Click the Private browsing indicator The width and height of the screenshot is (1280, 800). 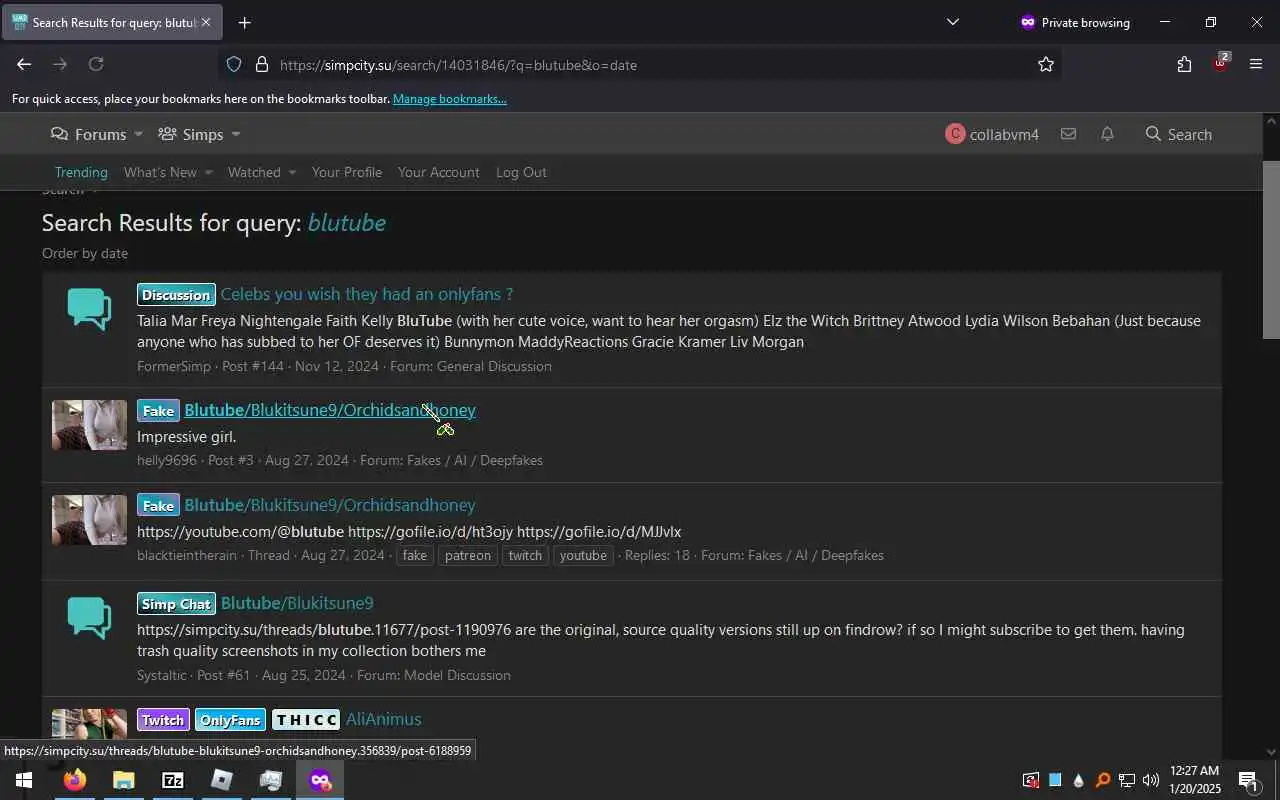1075,22
